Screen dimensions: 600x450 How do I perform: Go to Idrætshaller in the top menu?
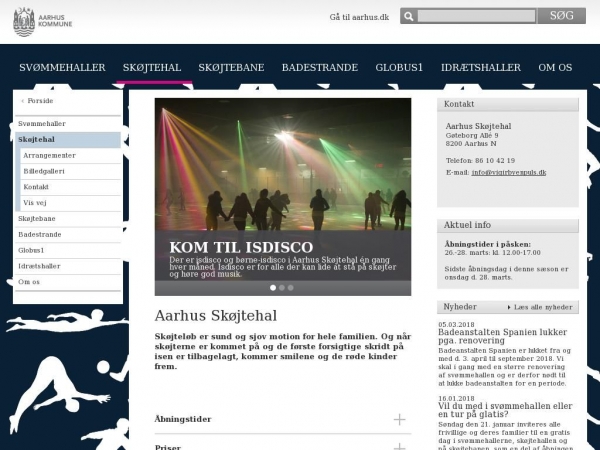point(481,67)
